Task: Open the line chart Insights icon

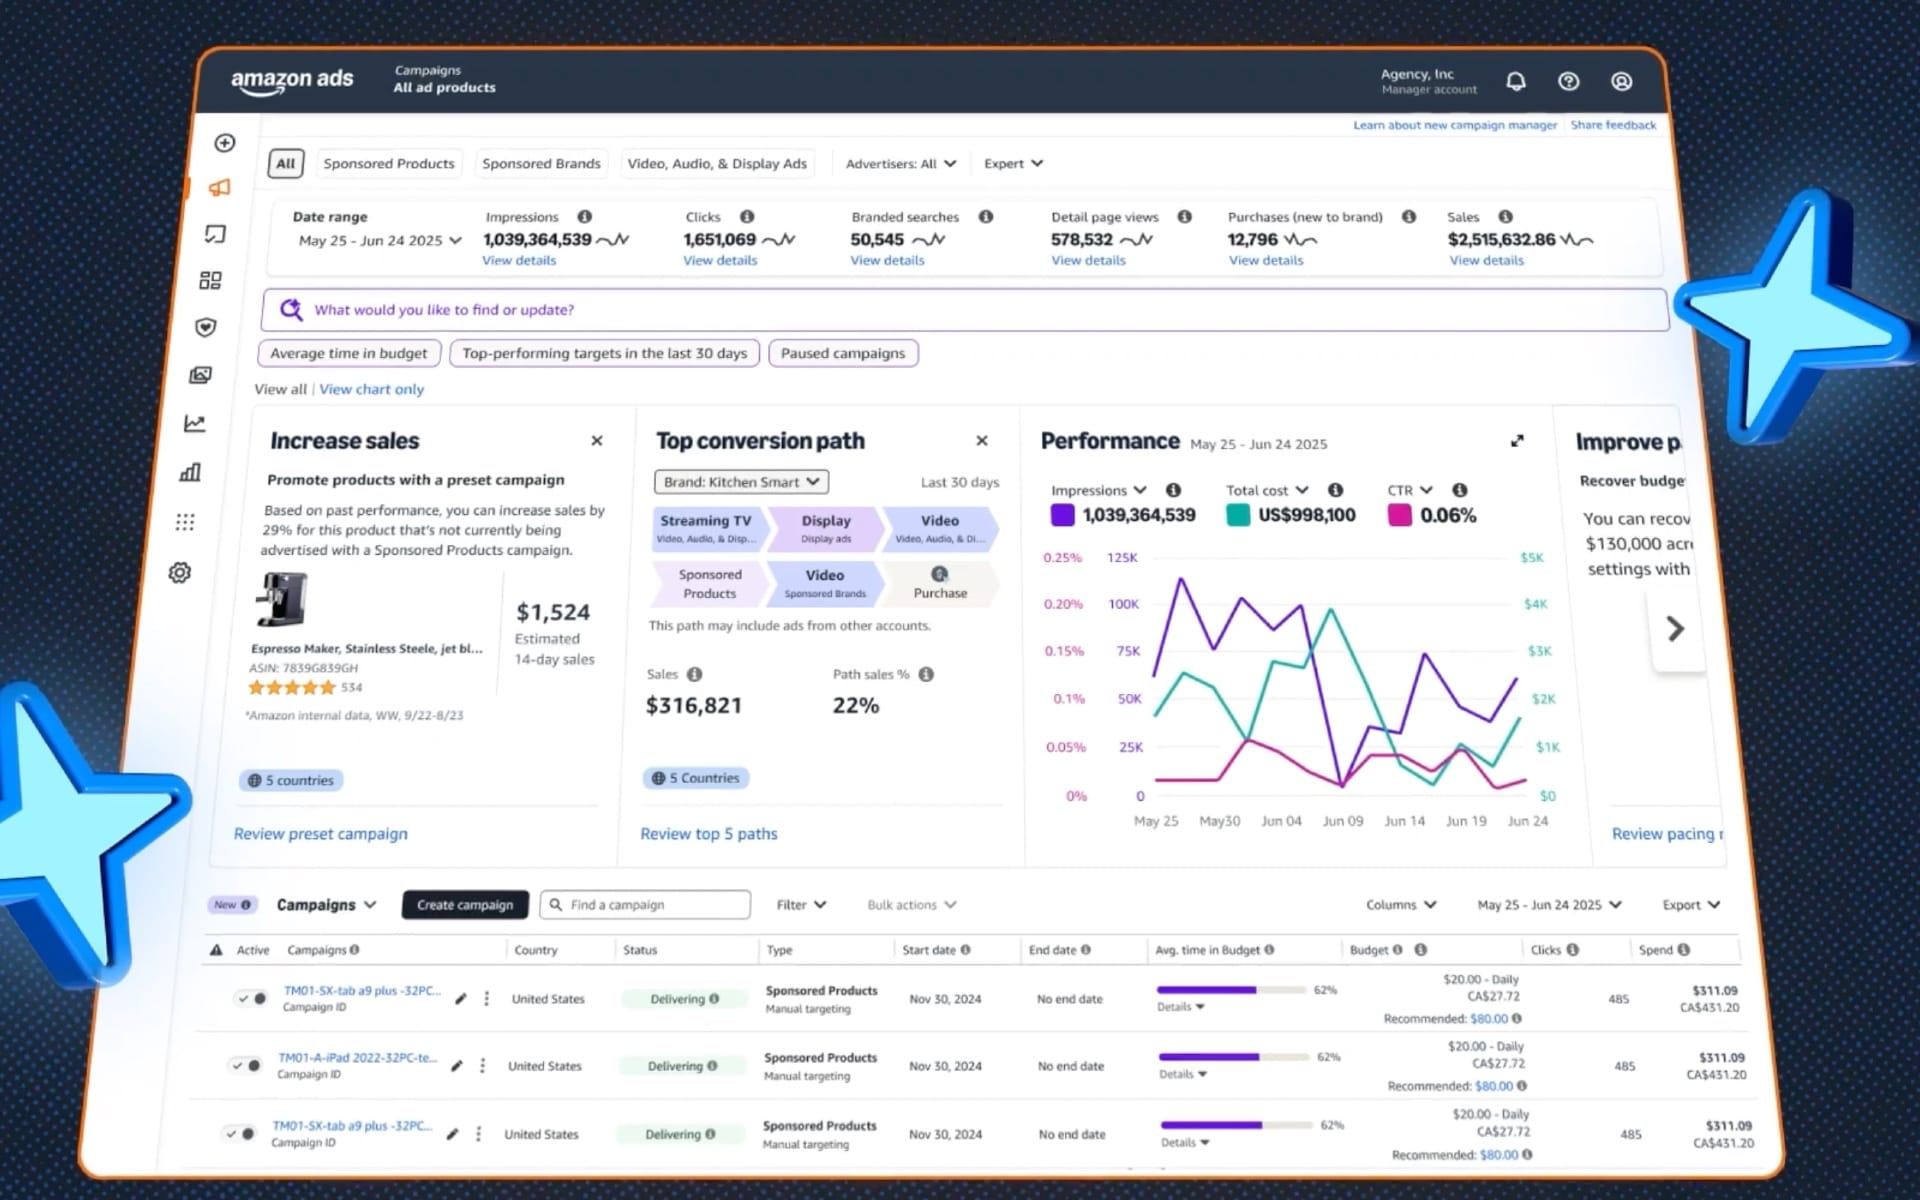Action: 195,423
